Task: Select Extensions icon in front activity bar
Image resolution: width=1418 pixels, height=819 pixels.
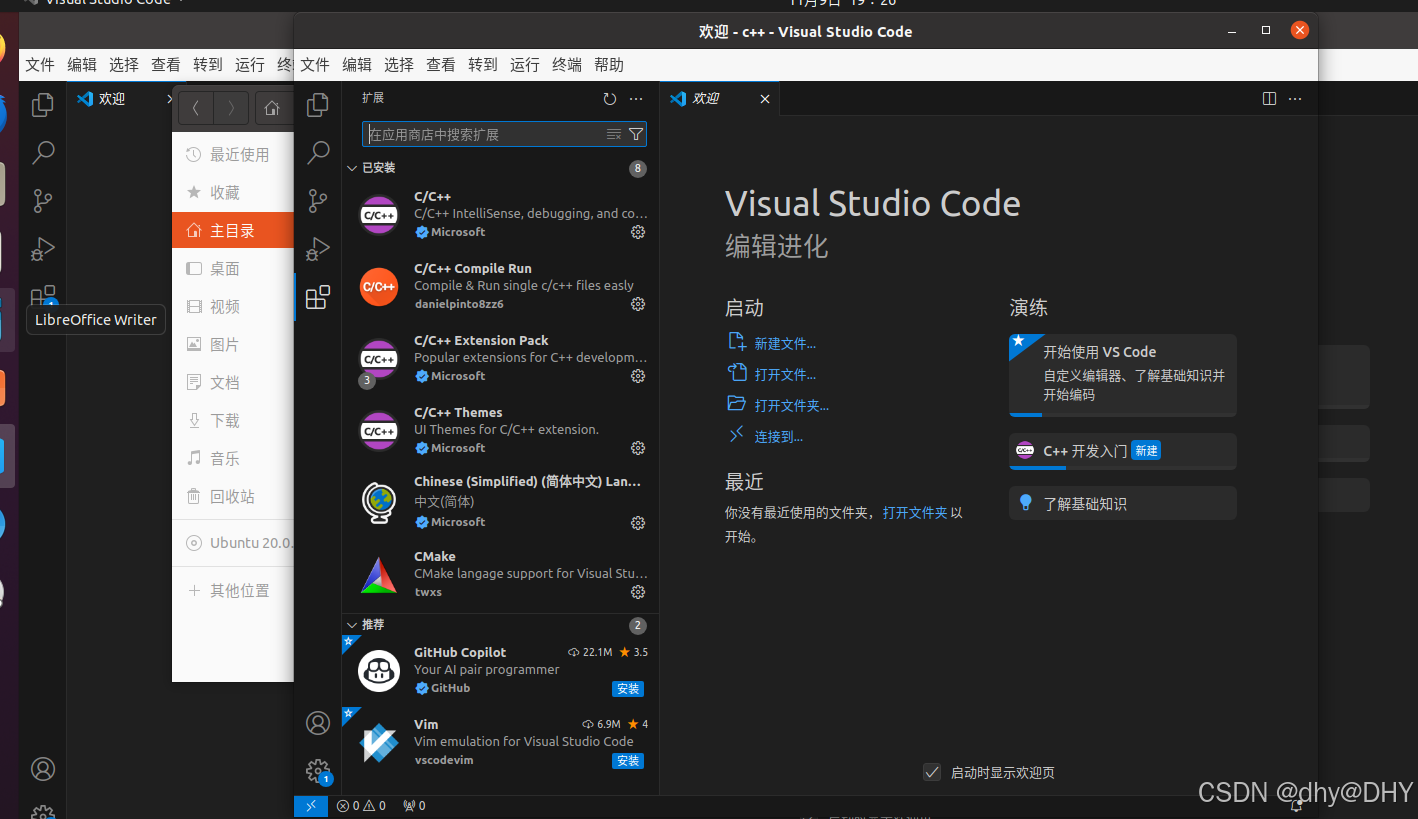Action: (318, 297)
